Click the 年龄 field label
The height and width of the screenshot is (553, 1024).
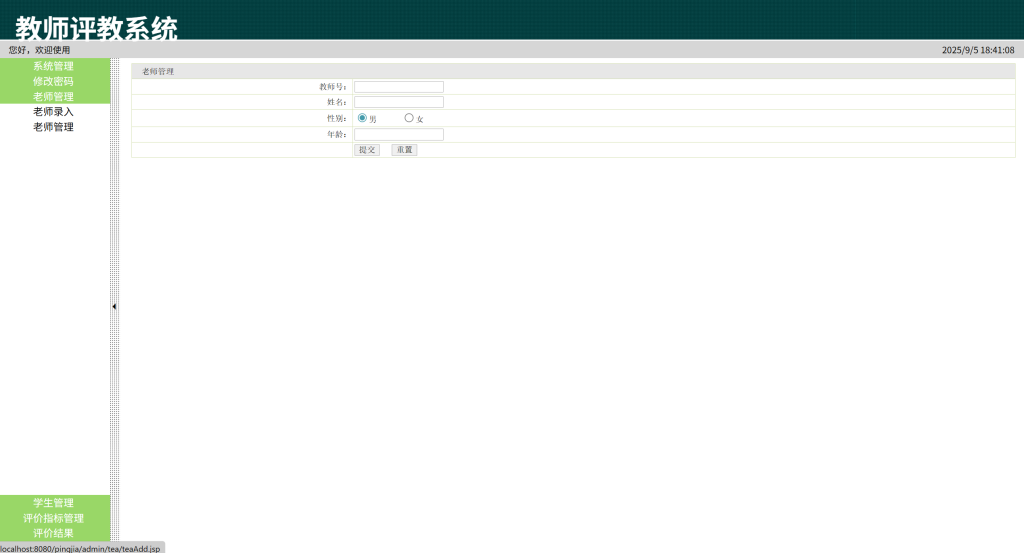point(337,134)
